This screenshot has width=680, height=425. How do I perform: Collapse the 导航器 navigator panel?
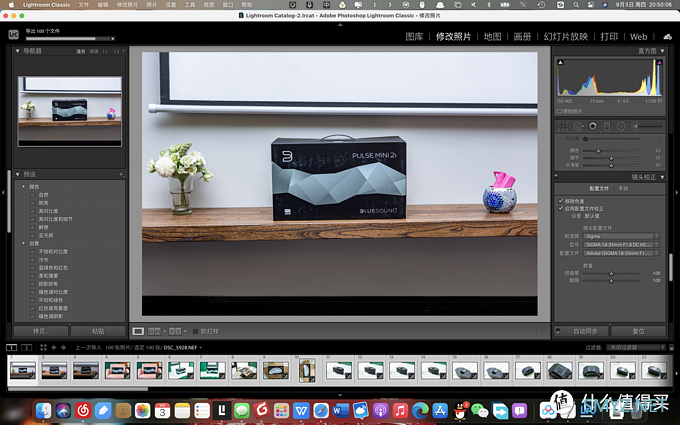[17, 51]
